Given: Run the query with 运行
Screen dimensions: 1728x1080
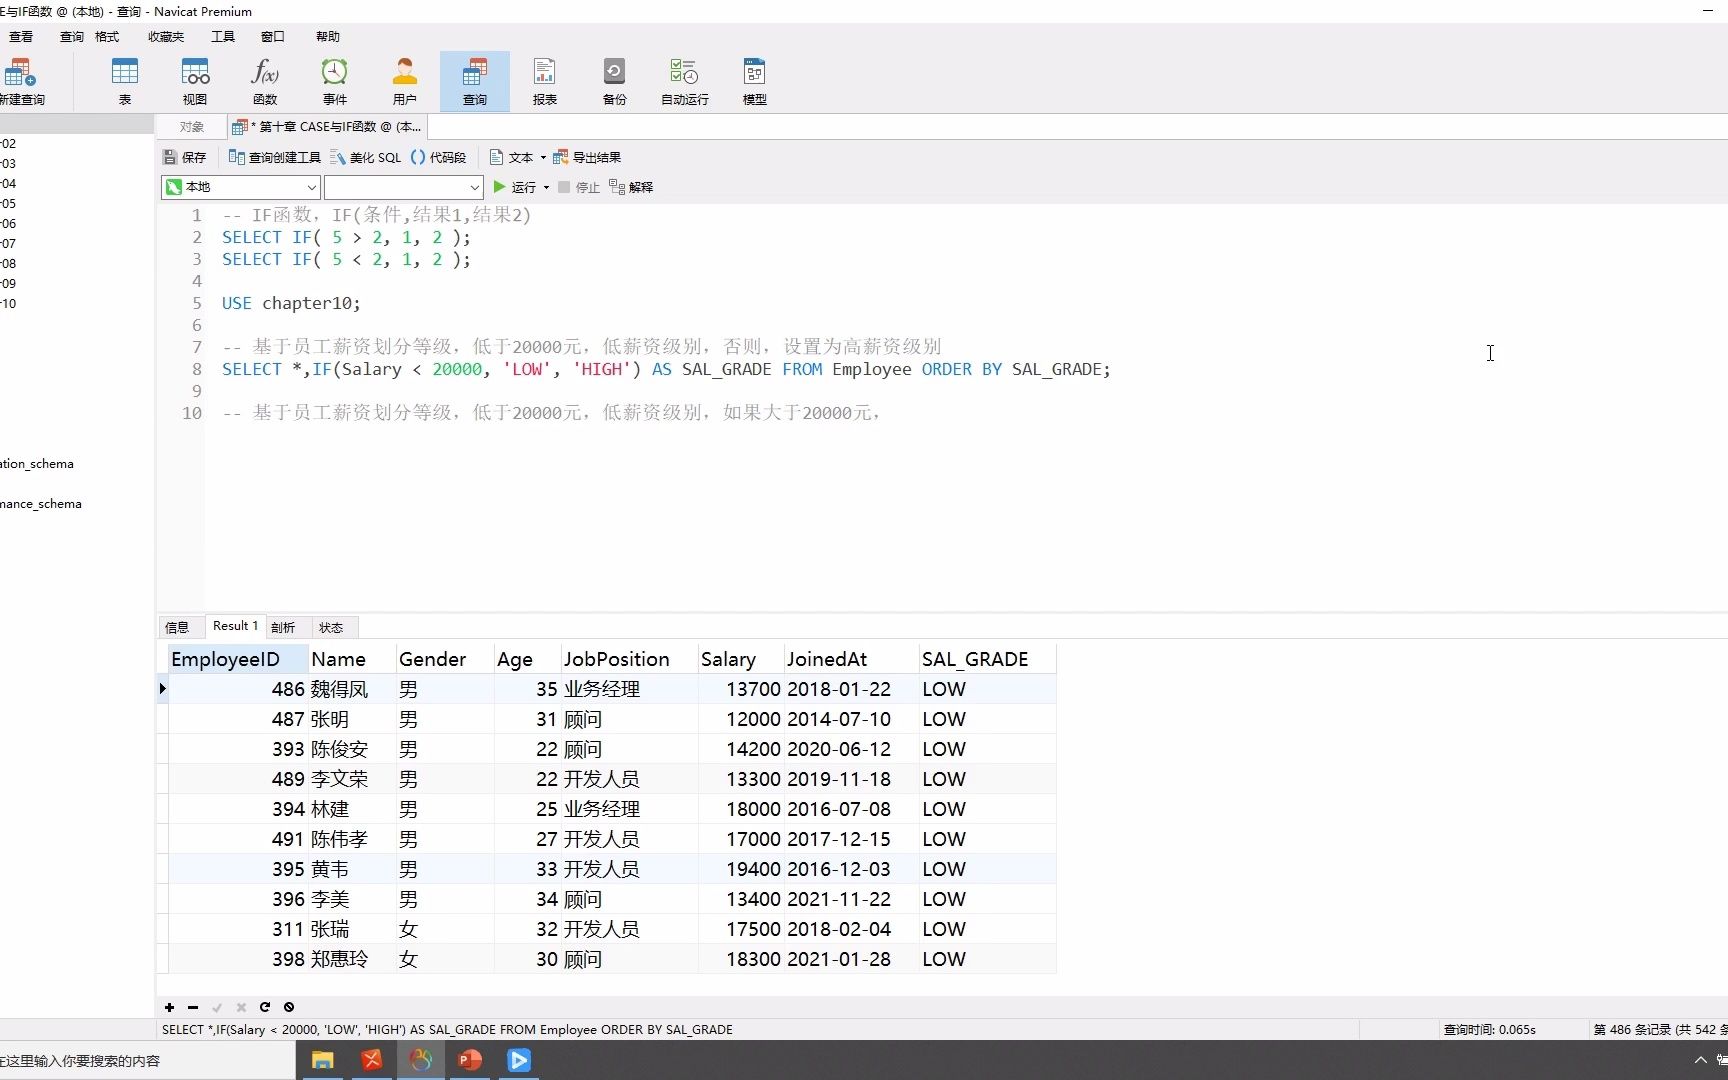Looking at the screenshot, I should coord(518,187).
